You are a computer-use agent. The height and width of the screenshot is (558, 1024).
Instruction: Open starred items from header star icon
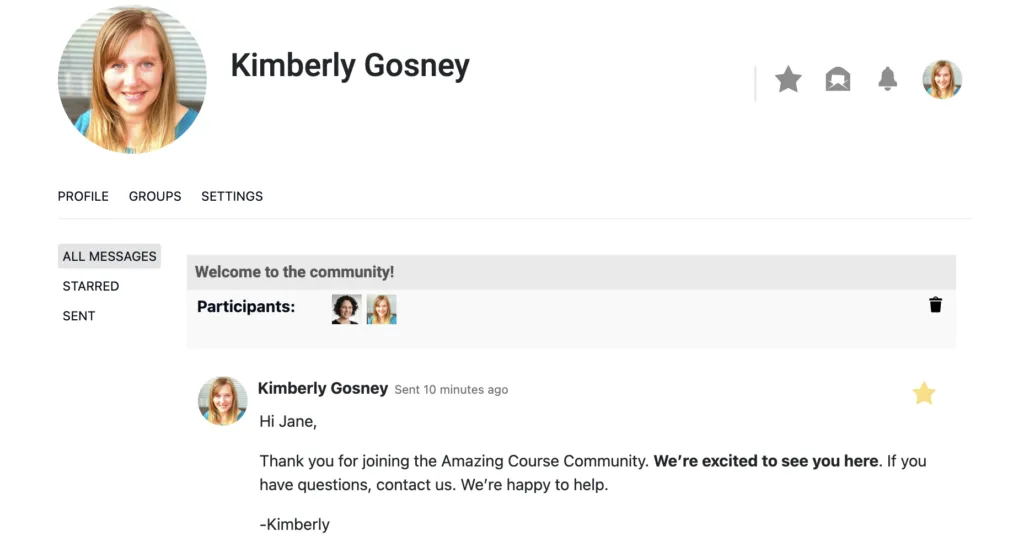click(x=788, y=79)
